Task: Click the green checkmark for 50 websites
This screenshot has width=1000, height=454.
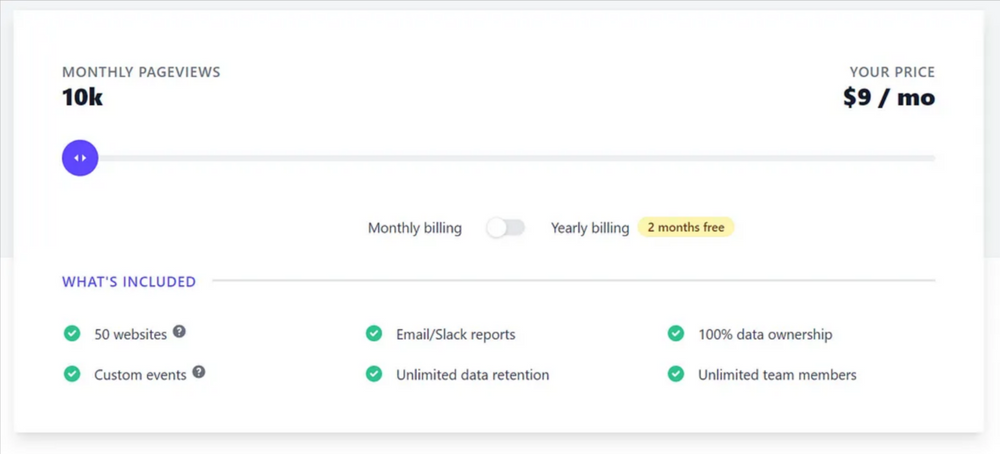Action: click(72, 333)
